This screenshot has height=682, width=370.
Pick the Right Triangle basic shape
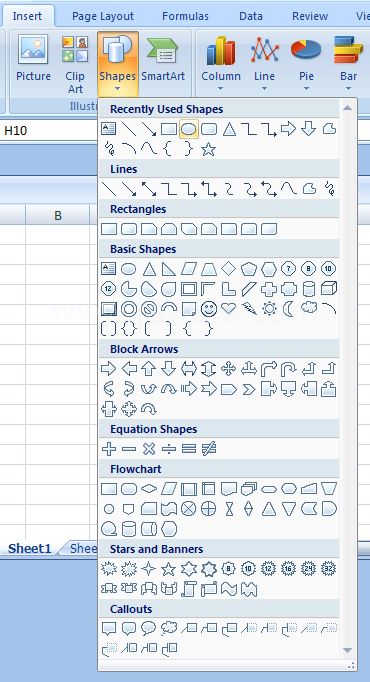coord(169,269)
